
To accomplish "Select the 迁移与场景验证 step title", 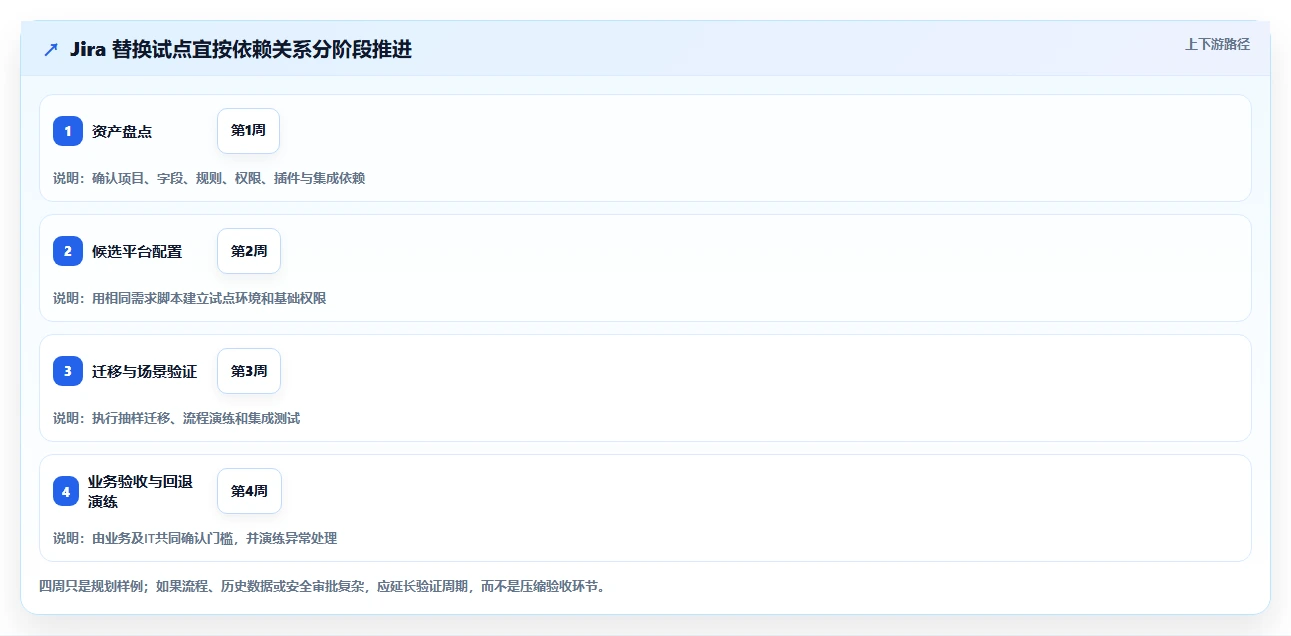I will tap(144, 371).
